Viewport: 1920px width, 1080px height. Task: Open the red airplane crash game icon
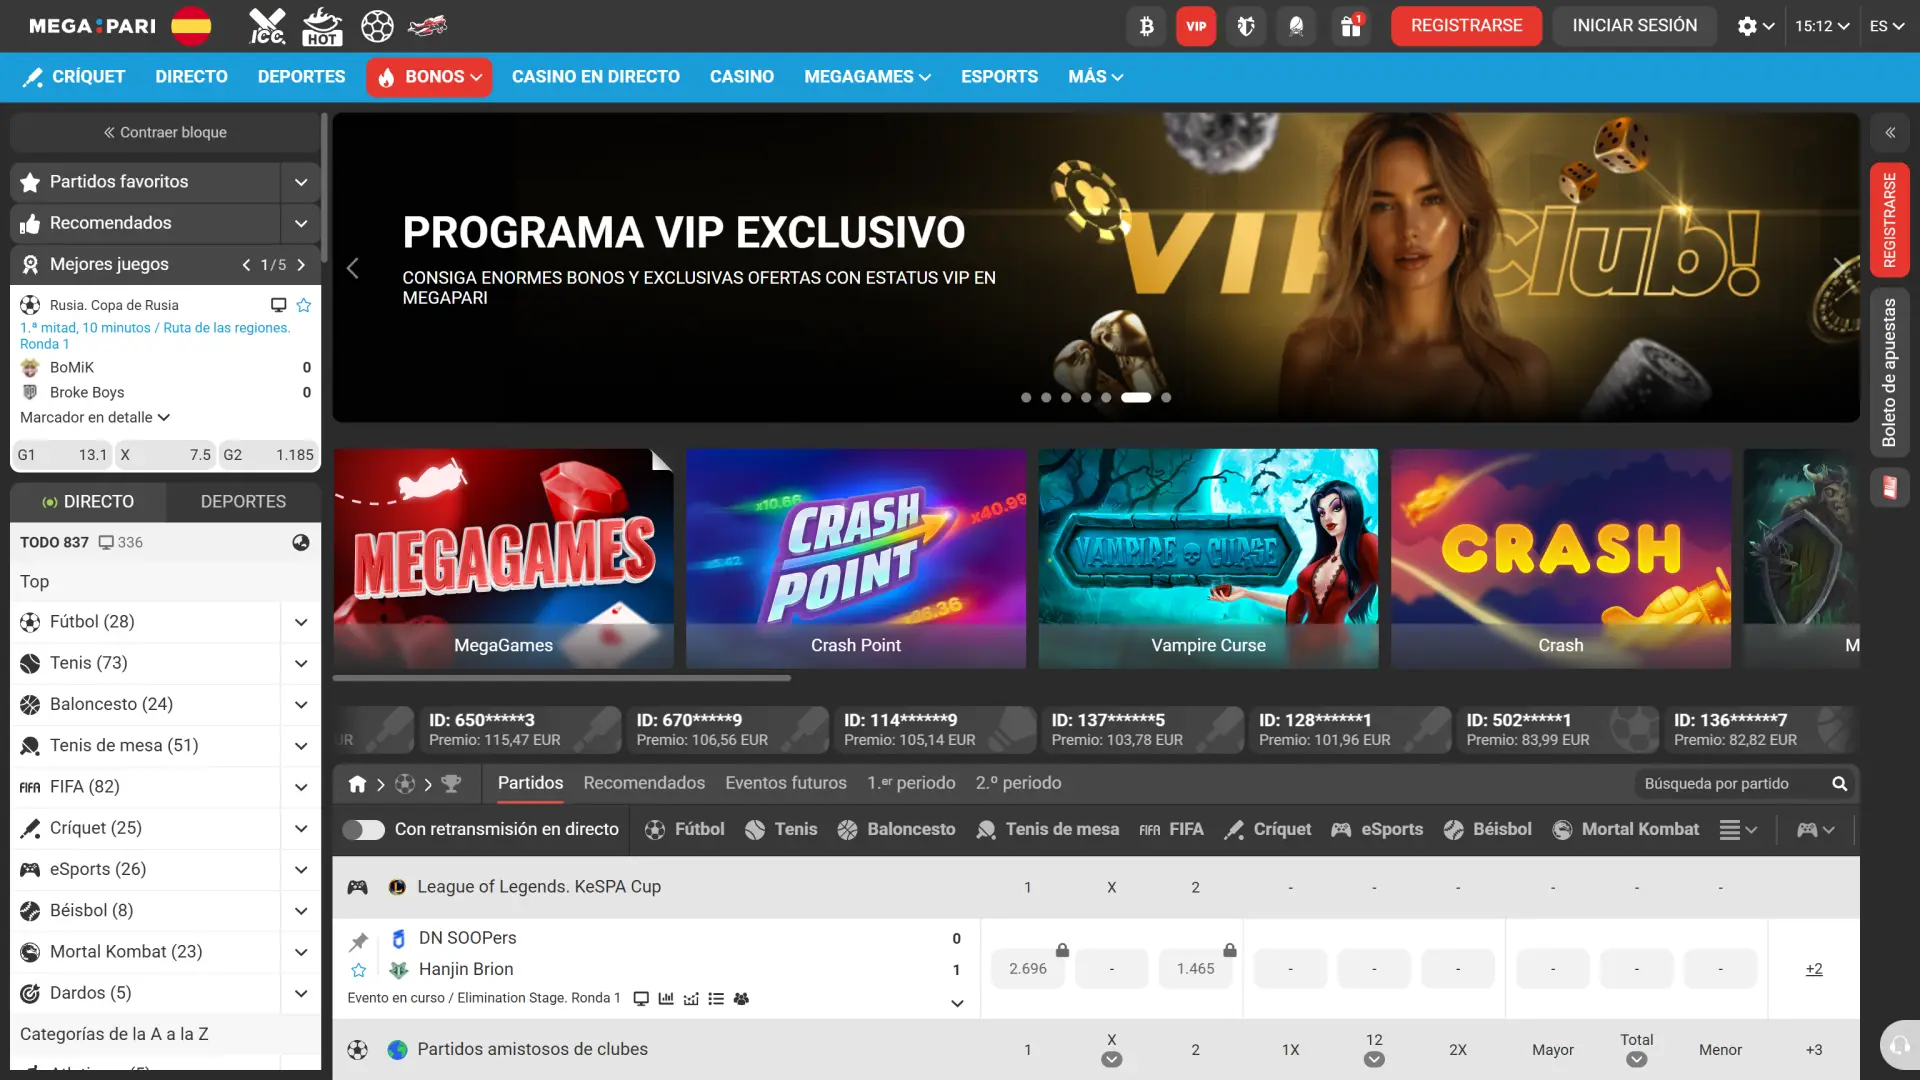tap(428, 26)
